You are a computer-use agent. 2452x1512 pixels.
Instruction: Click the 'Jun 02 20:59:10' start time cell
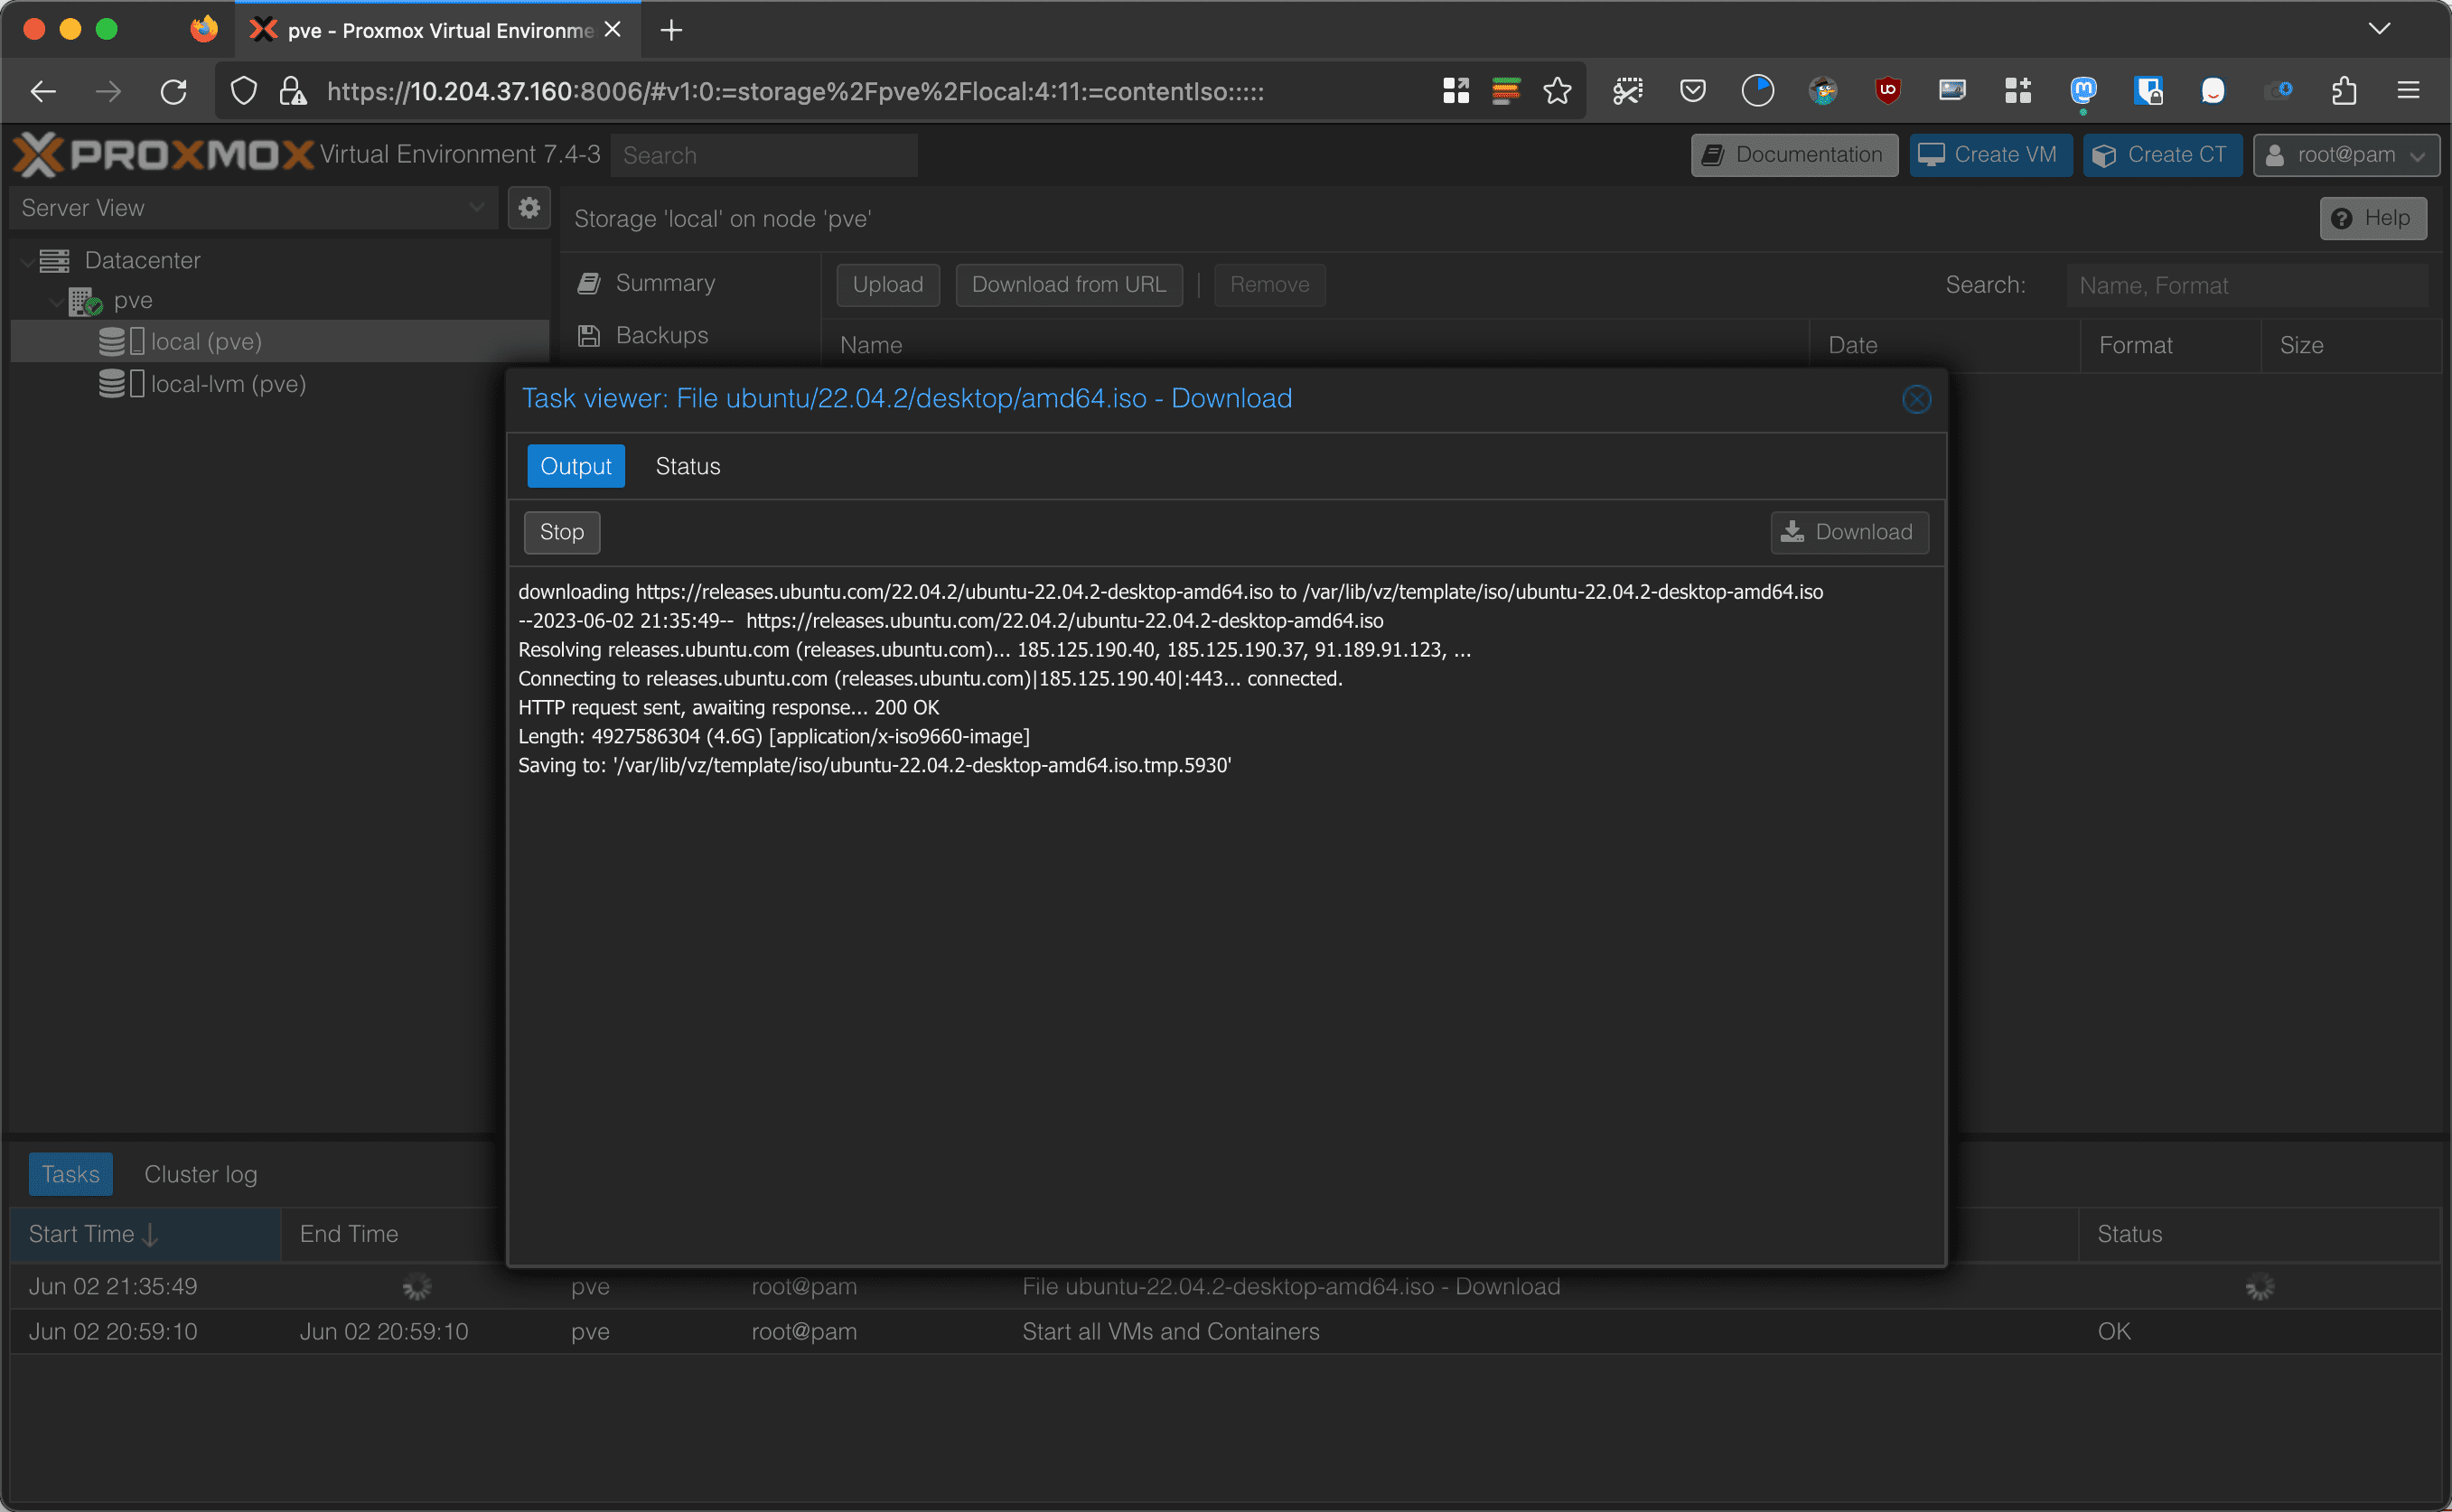[x=113, y=1332]
